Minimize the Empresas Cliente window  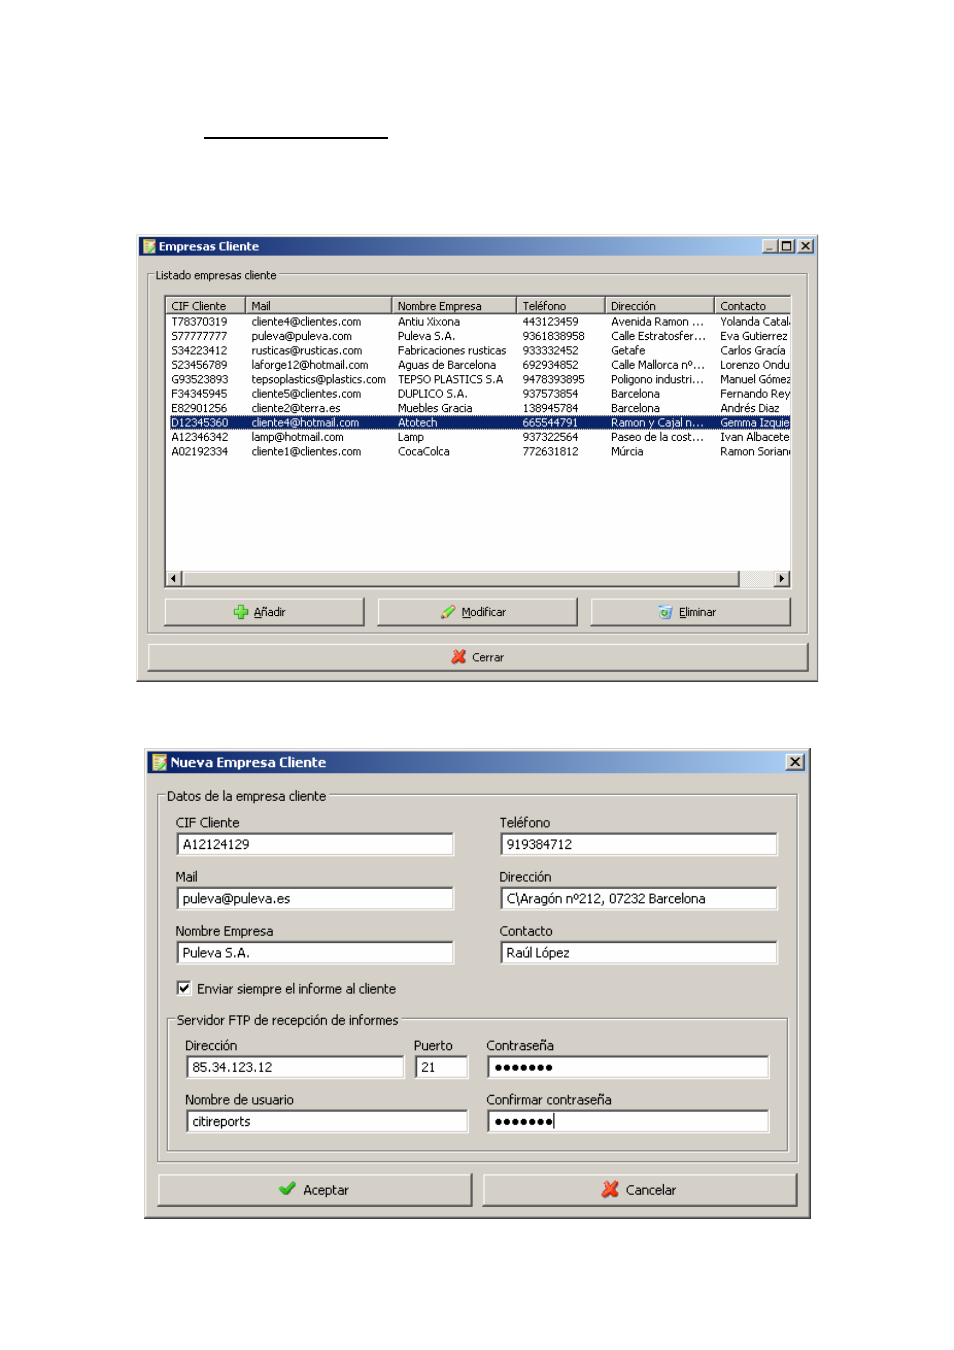[x=771, y=246]
